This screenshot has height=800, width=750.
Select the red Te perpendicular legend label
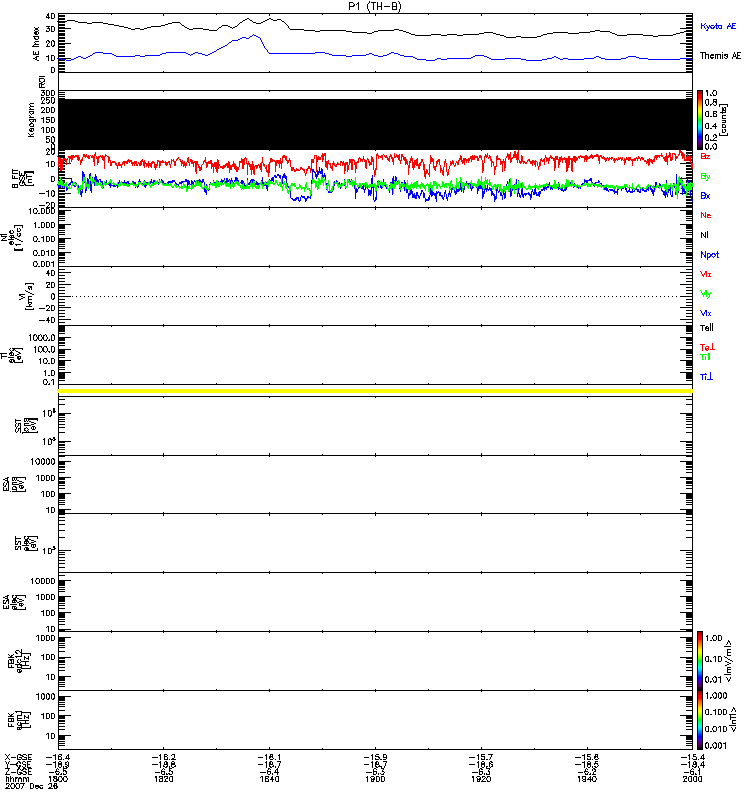[x=707, y=347]
